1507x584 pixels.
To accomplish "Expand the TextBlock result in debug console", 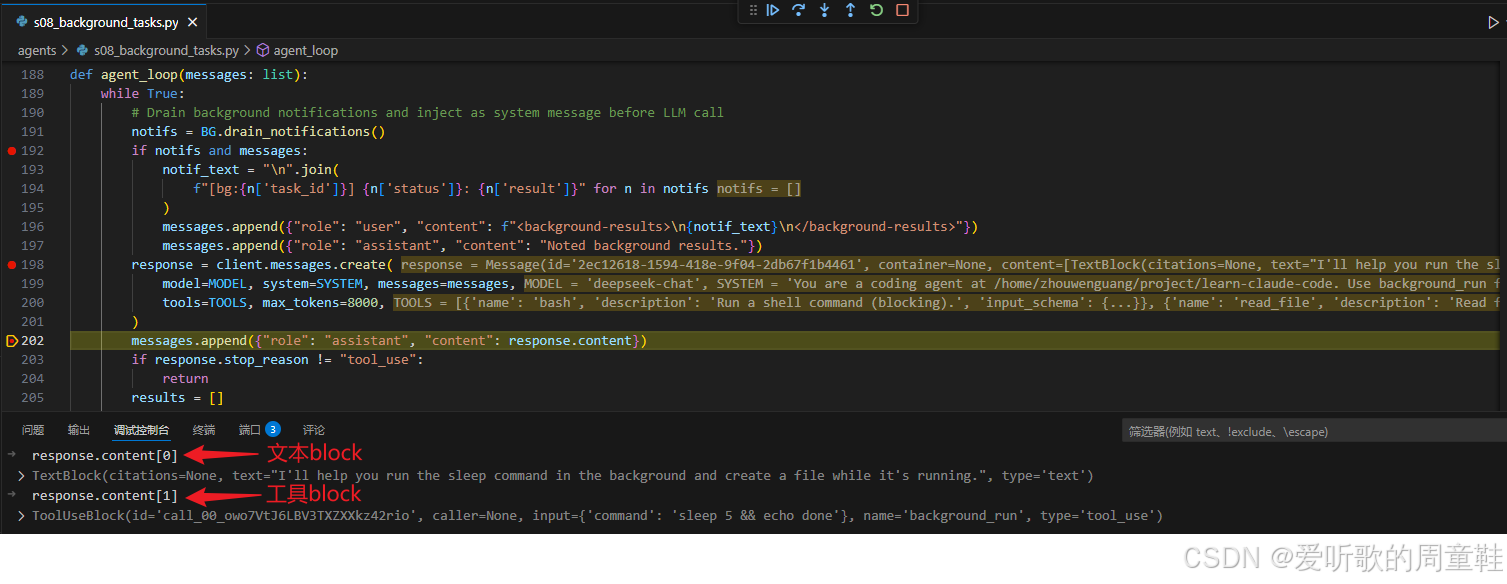I will click(x=22, y=476).
